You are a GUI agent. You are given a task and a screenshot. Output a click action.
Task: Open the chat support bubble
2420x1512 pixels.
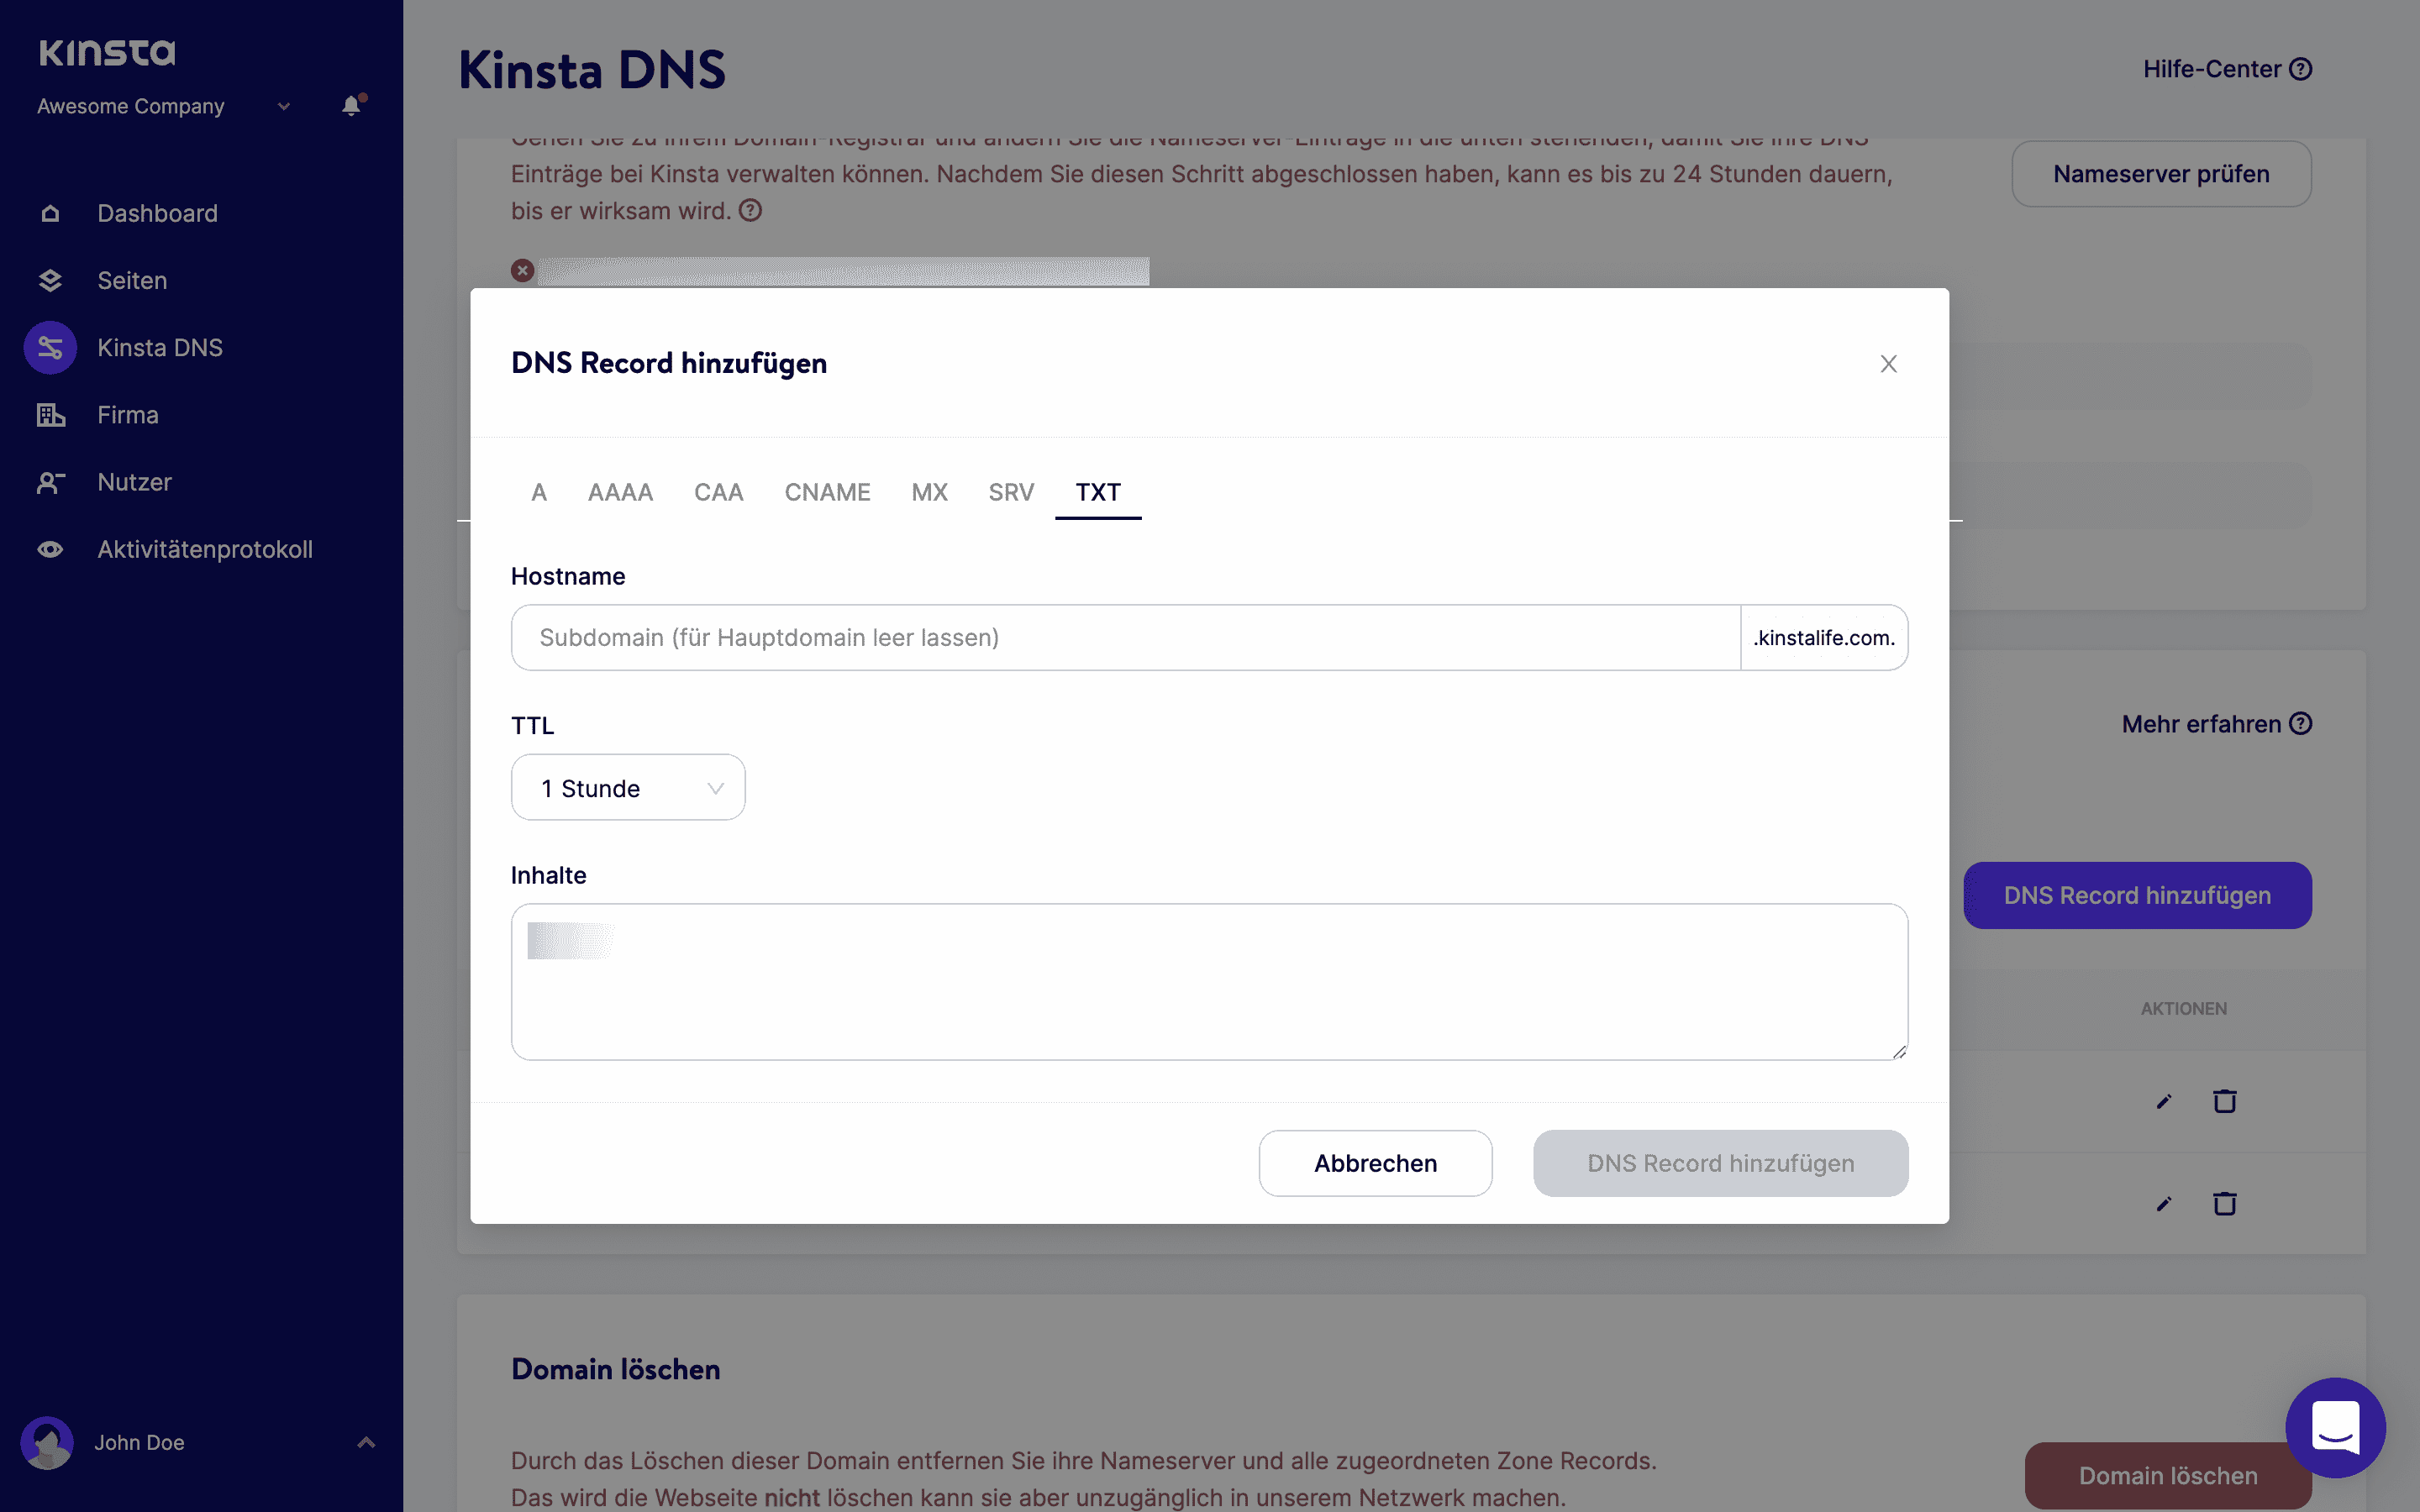coord(2336,1427)
